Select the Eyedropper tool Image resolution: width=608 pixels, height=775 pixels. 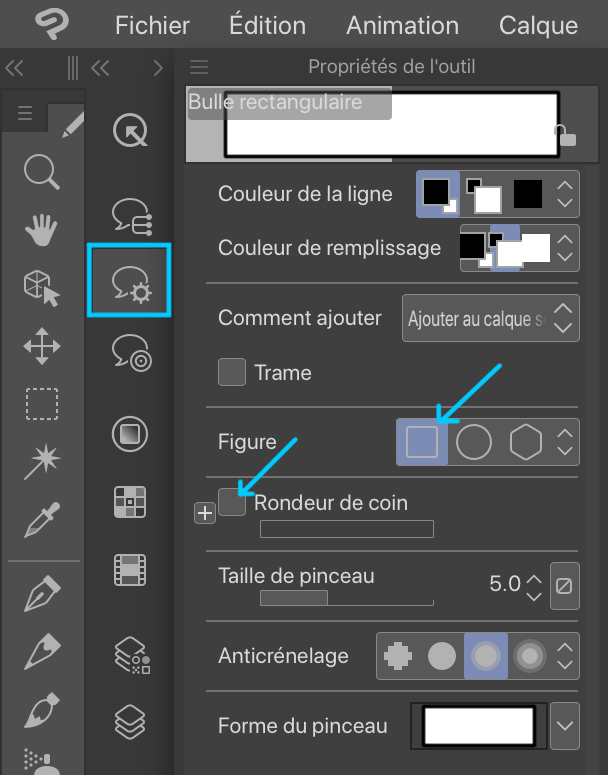click(x=42, y=519)
